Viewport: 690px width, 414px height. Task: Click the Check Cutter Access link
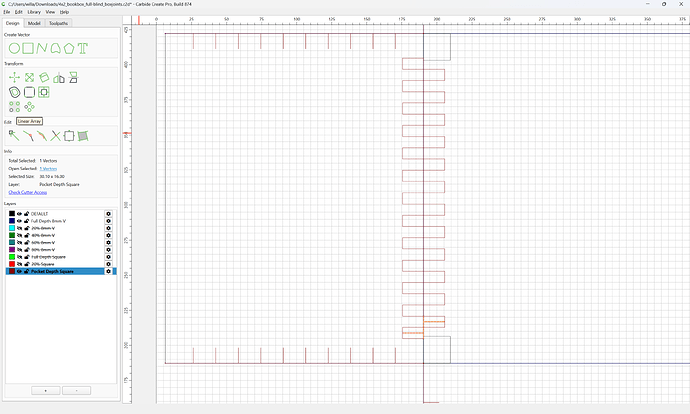click(28, 192)
